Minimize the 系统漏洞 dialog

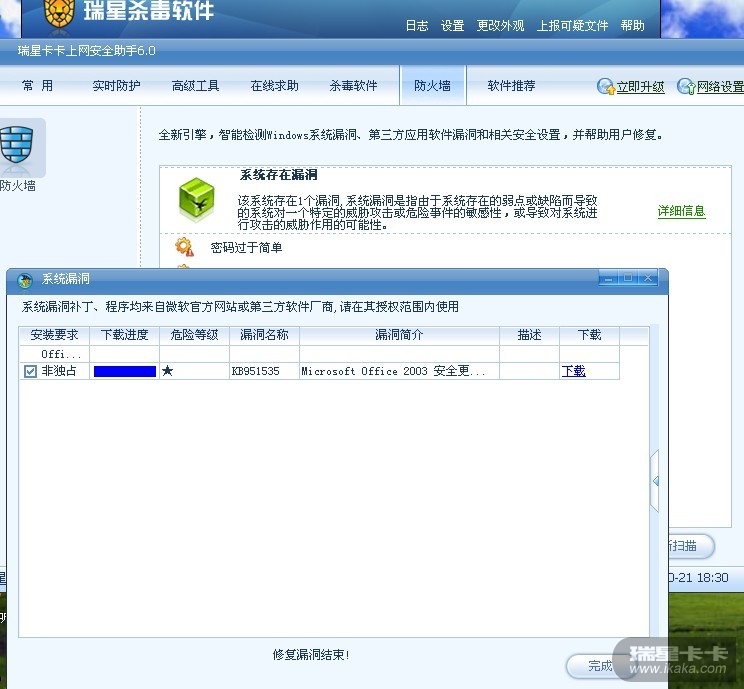(x=608, y=278)
